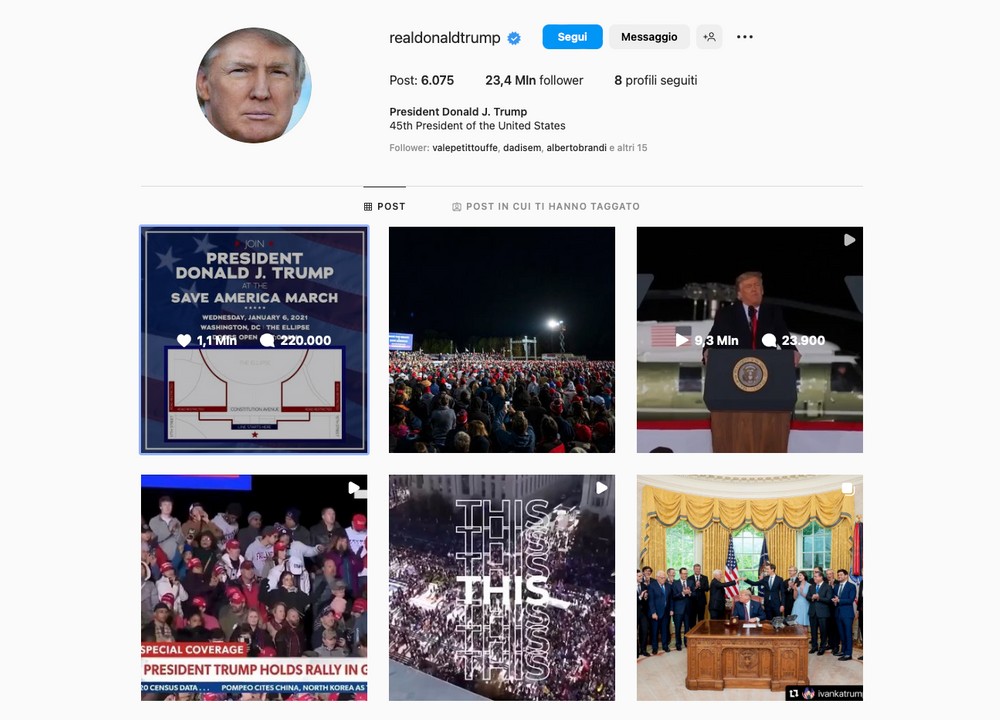Click the video reel icon on podium post
Screen dimensions: 1000x720
click(x=849, y=240)
